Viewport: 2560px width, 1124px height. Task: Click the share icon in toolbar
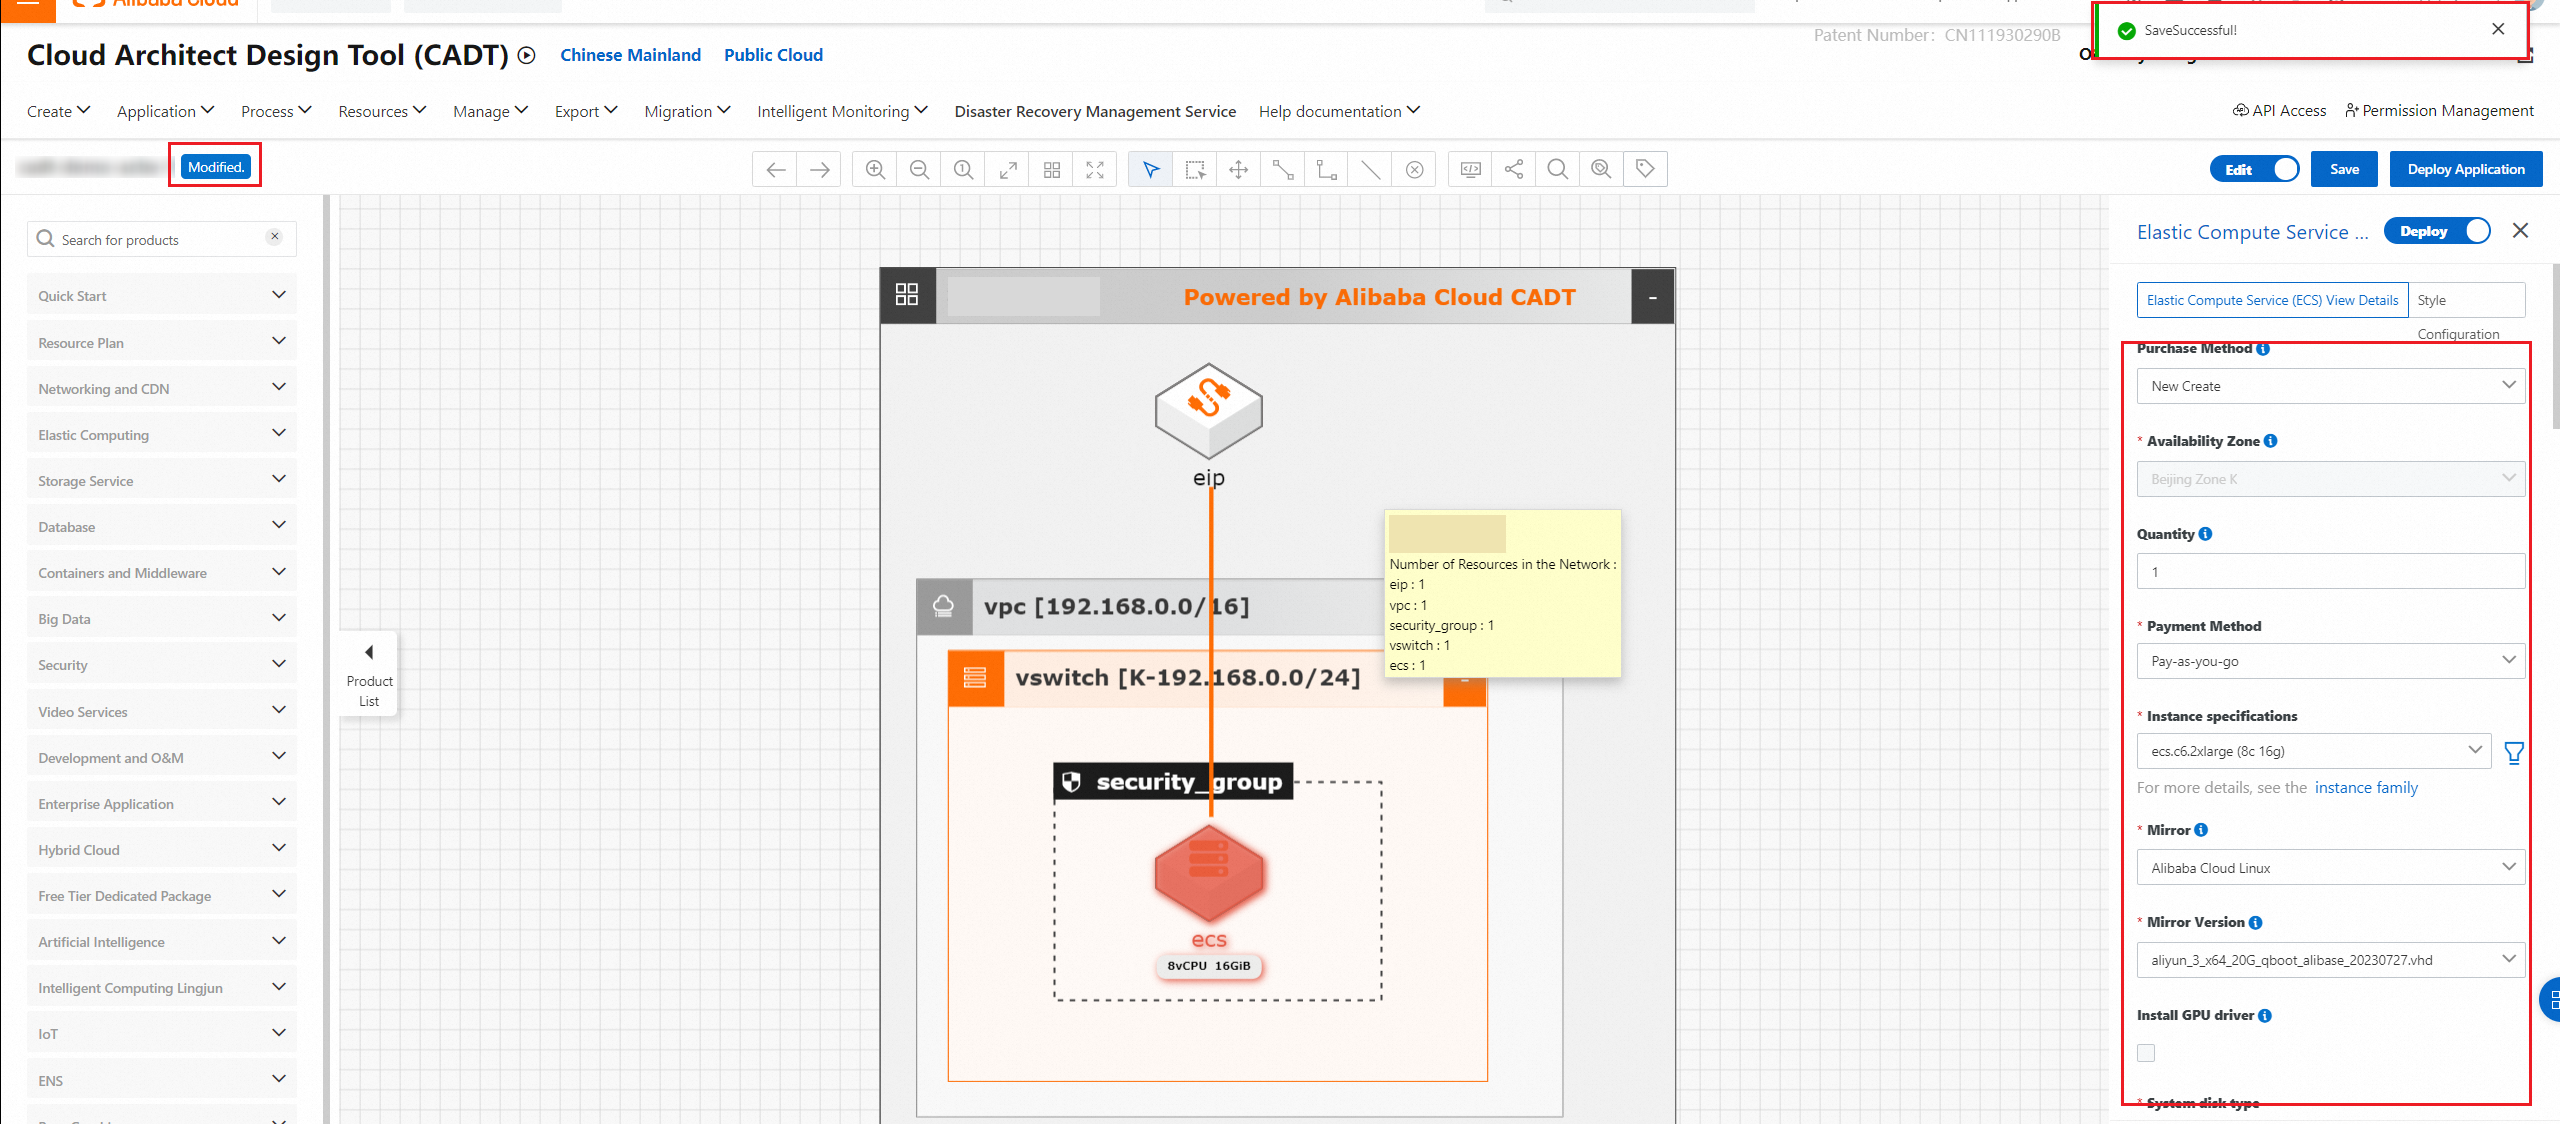1514,170
